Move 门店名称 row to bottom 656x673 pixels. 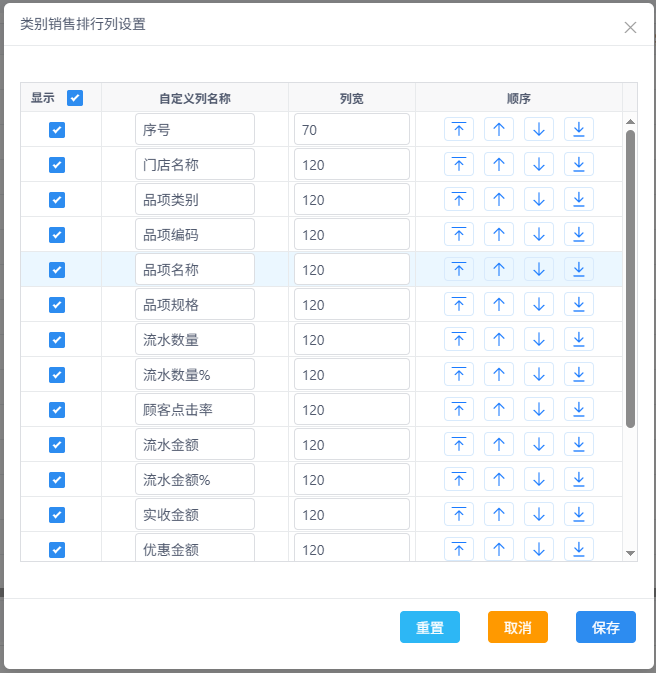[x=578, y=164]
